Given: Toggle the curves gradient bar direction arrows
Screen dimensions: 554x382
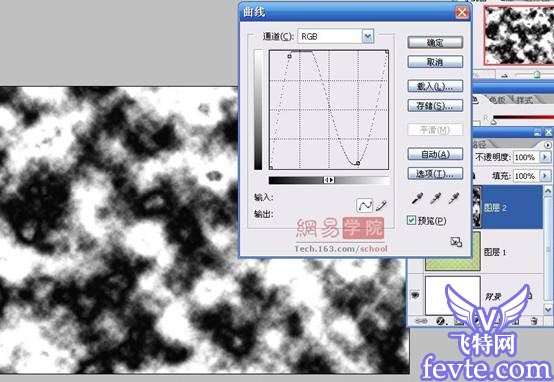Looking at the screenshot, I should pyautogui.click(x=329, y=180).
